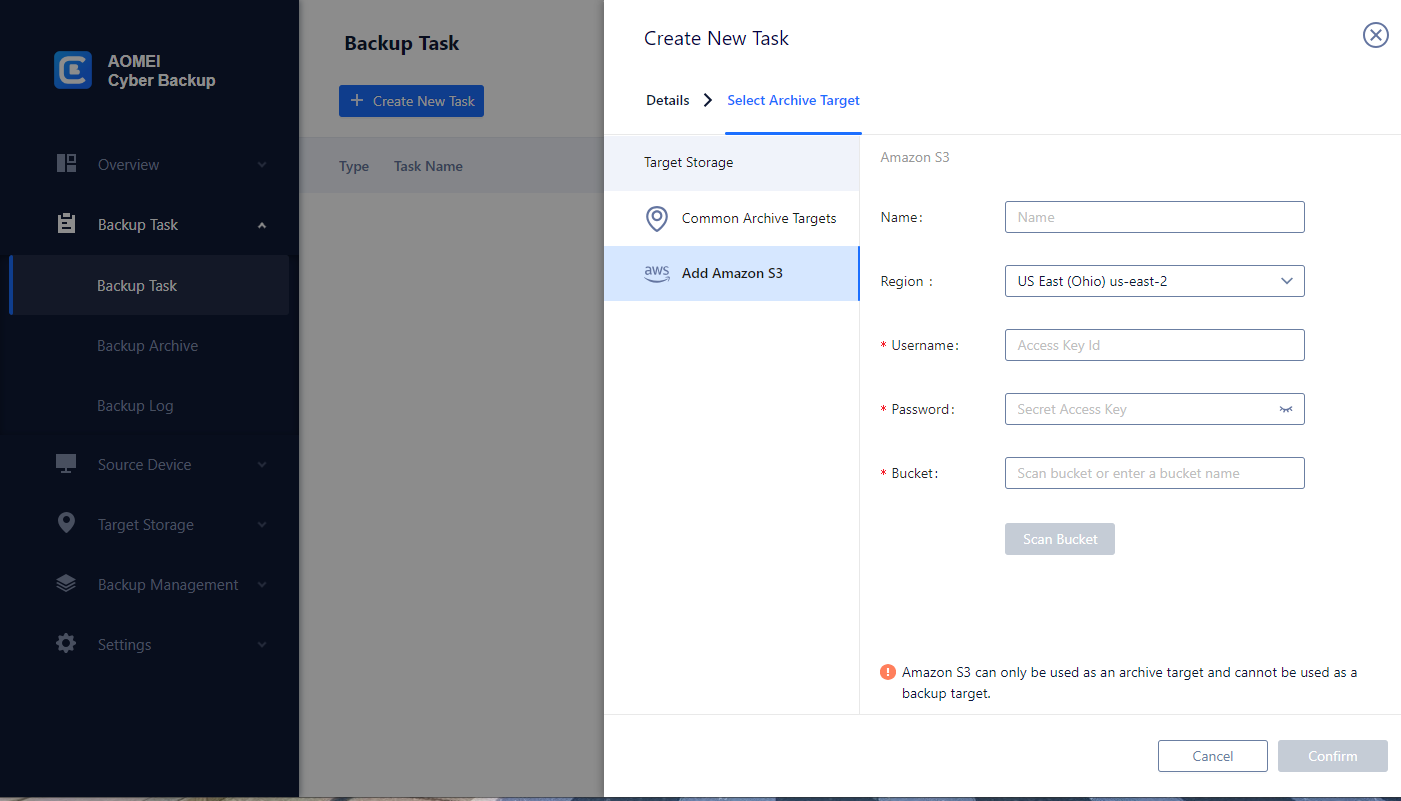Select the Select Archive Target step
Image resolution: width=1401 pixels, height=801 pixels.
tap(794, 100)
